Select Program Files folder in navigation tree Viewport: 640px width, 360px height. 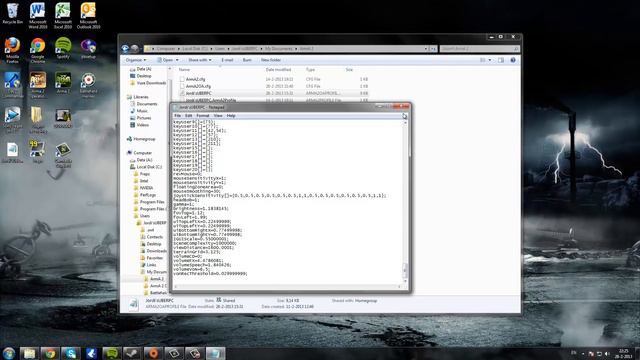(152, 202)
